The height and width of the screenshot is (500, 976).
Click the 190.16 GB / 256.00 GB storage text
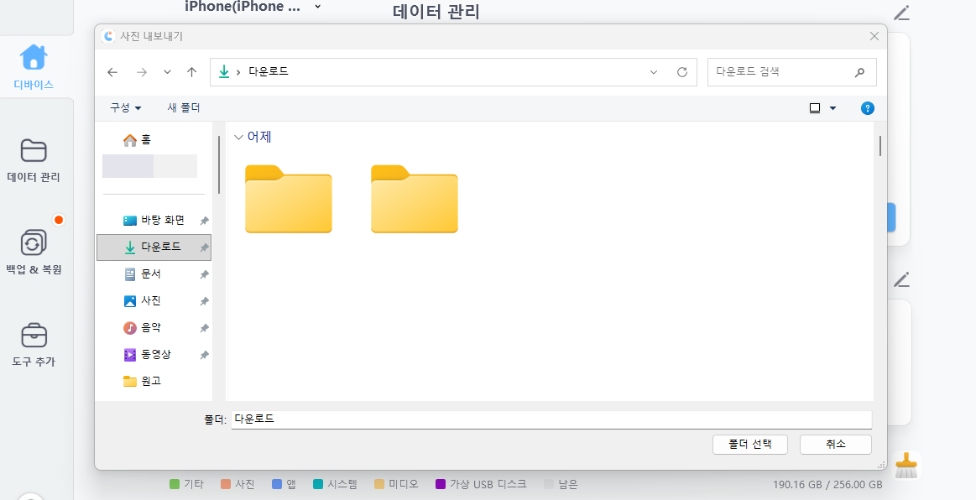[x=828, y=484]
